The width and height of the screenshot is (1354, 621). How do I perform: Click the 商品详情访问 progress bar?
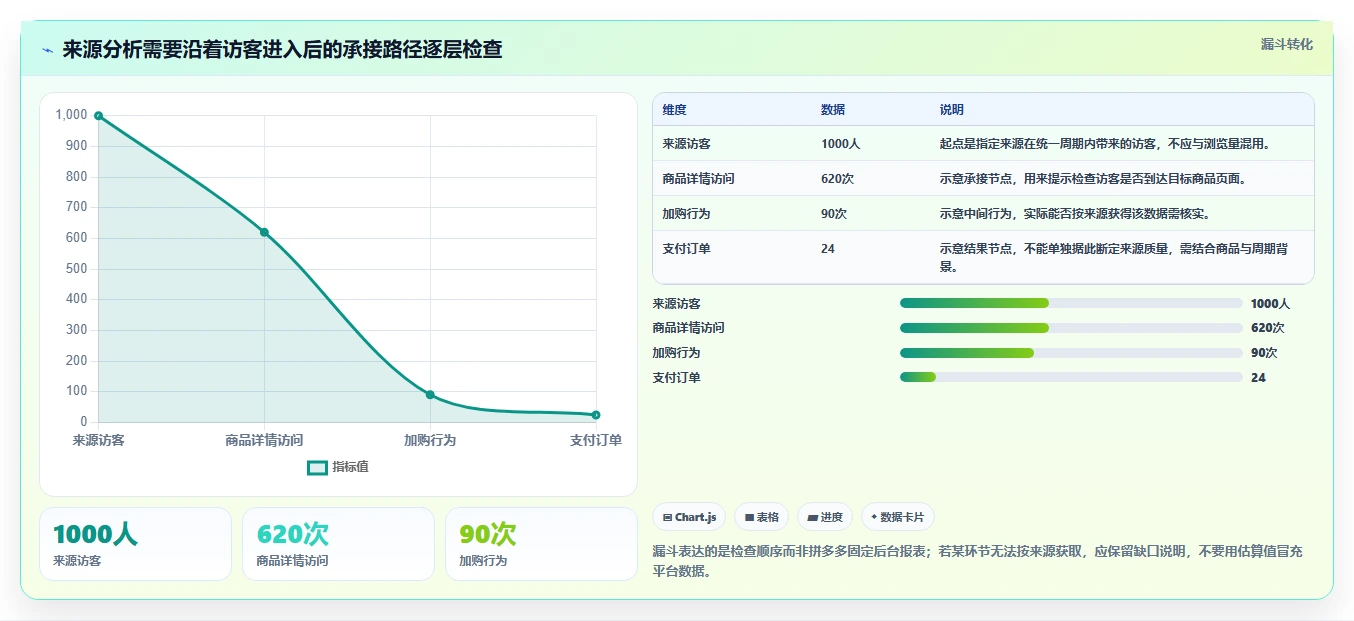pos(1071,328)
